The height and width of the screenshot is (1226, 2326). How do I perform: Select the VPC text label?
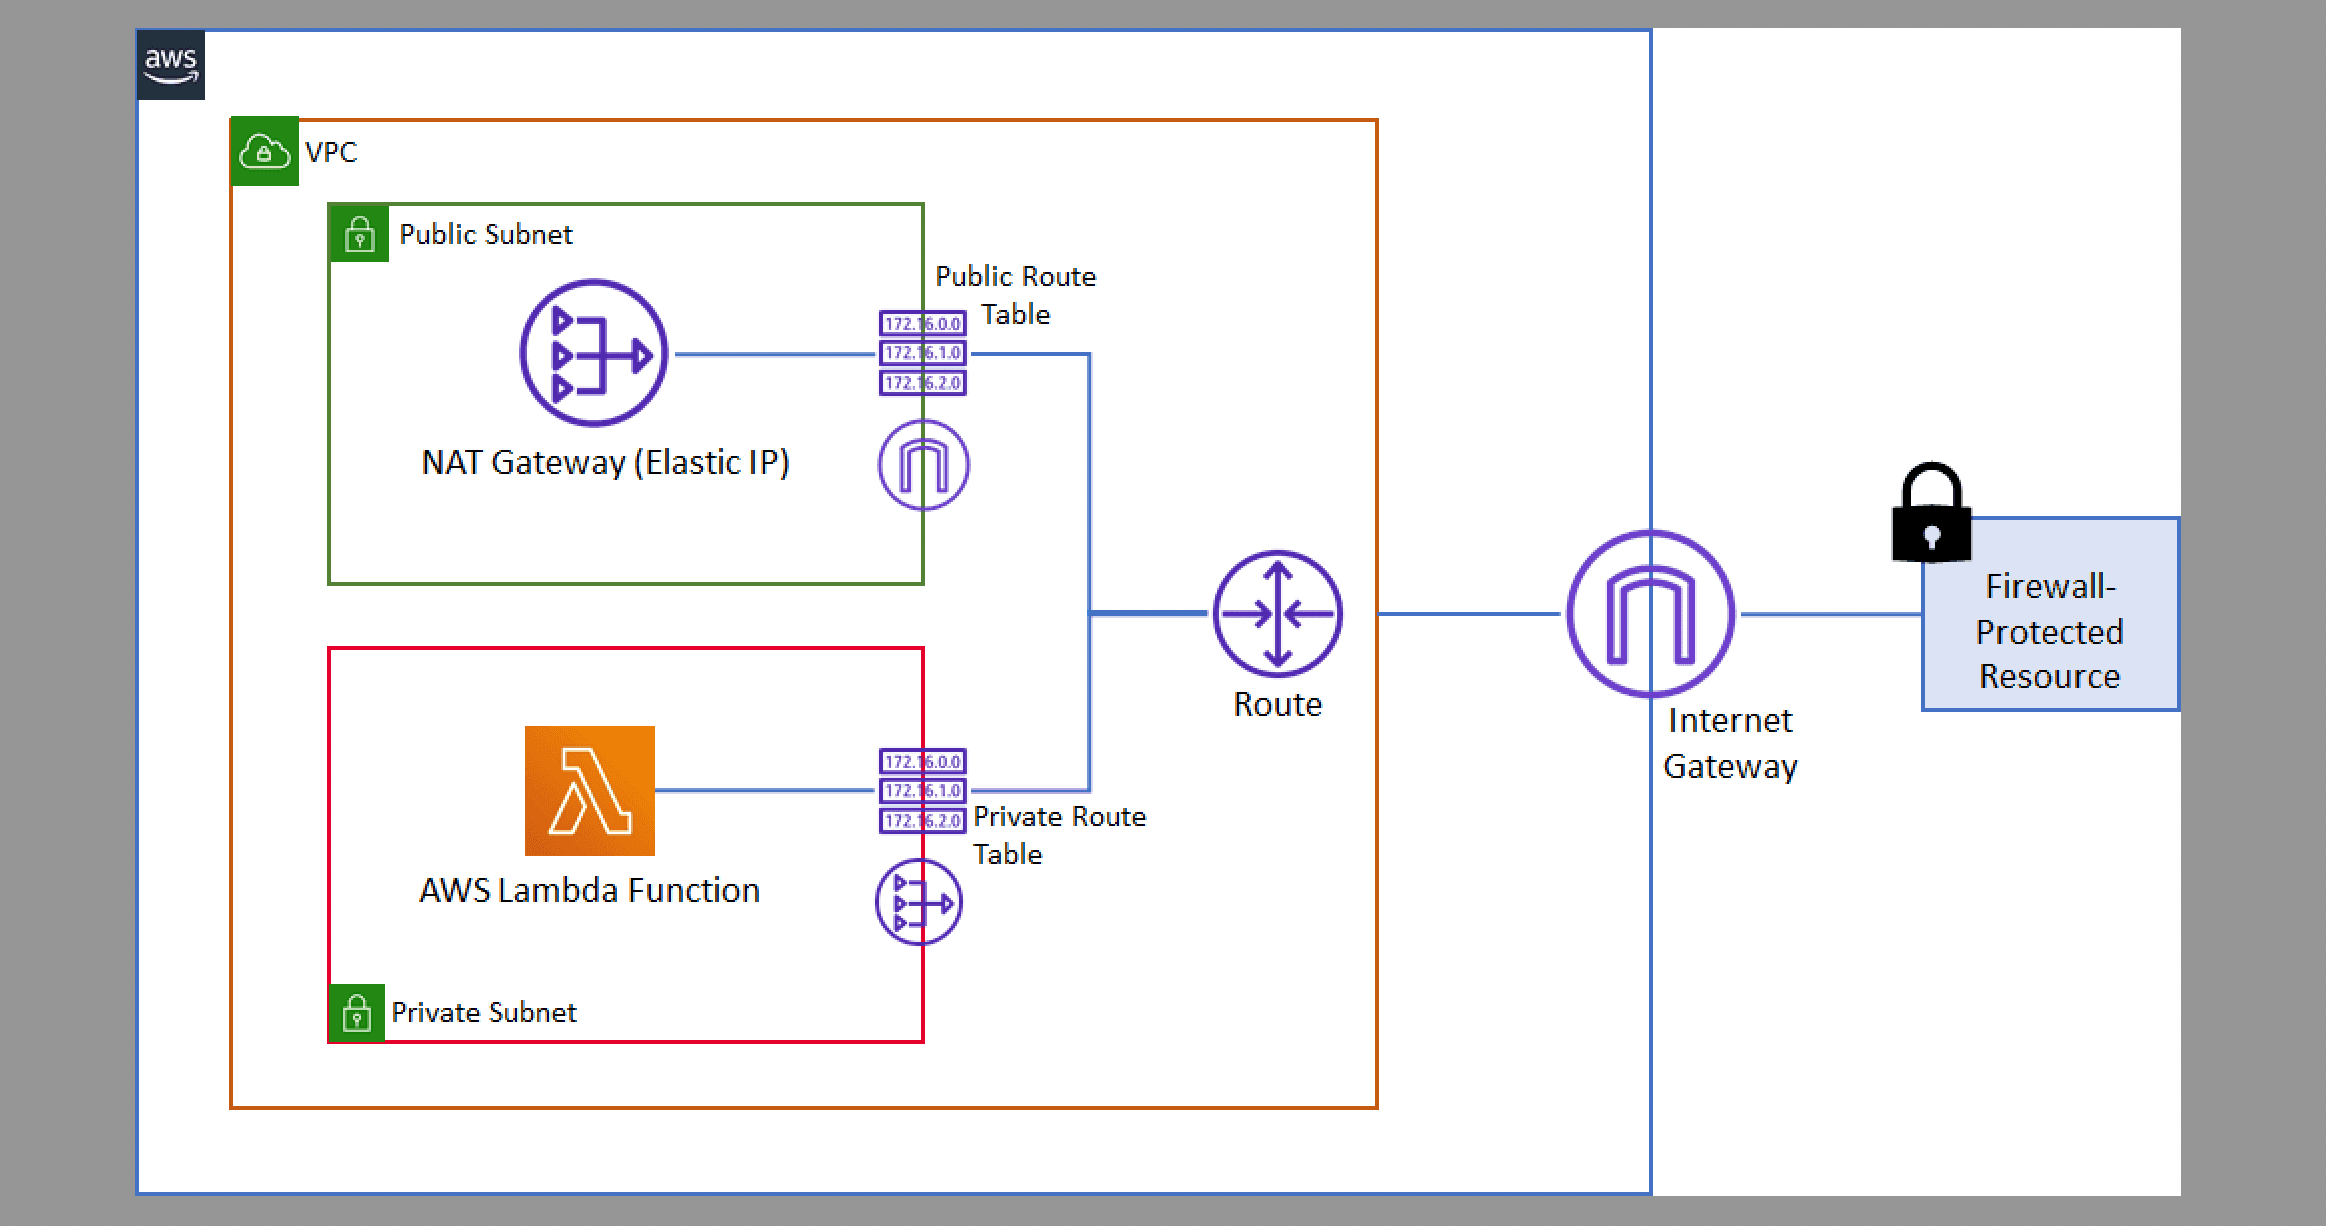click(x=331, y=152)
